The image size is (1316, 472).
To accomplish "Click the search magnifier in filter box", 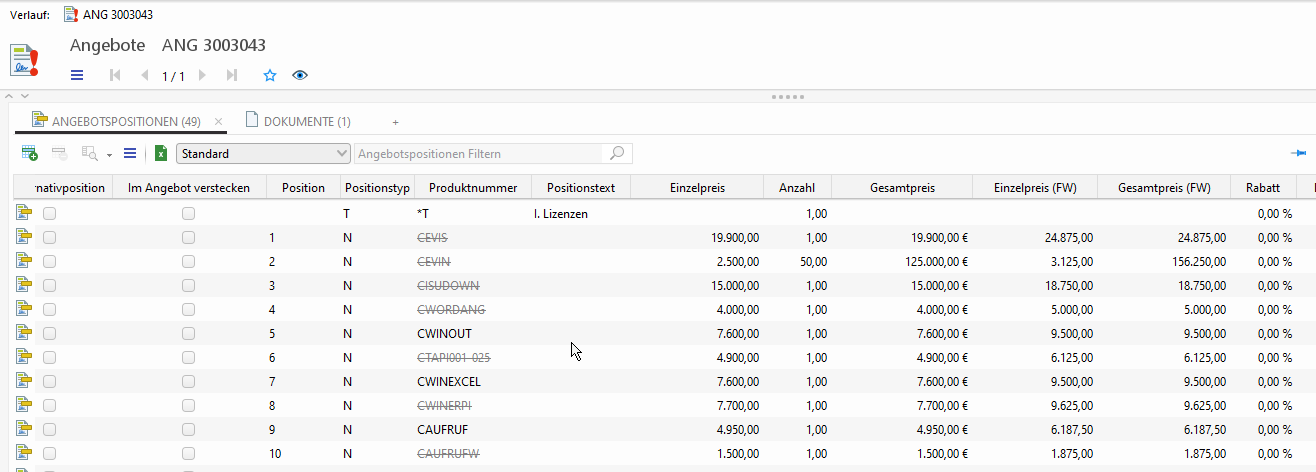I will pos(617,154).
